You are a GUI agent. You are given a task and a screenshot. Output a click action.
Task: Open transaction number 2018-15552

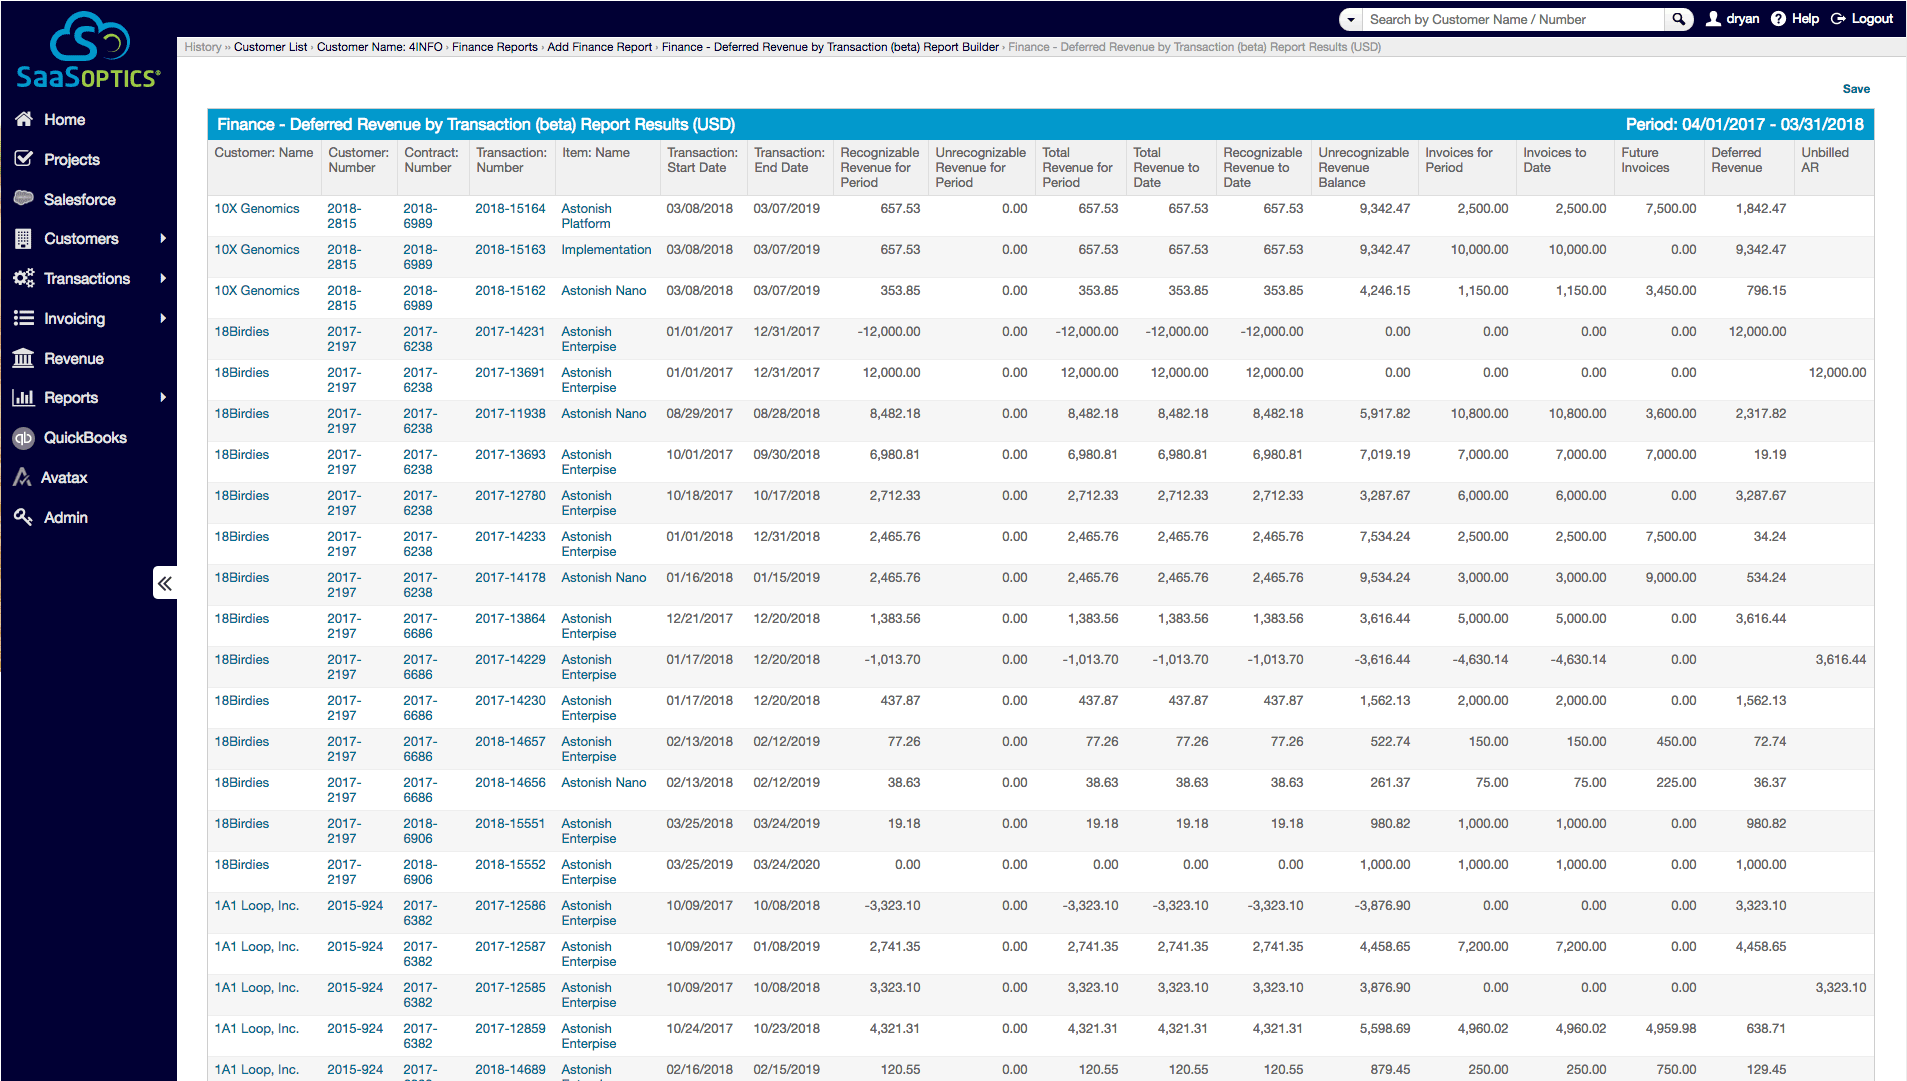pos(510,865)
